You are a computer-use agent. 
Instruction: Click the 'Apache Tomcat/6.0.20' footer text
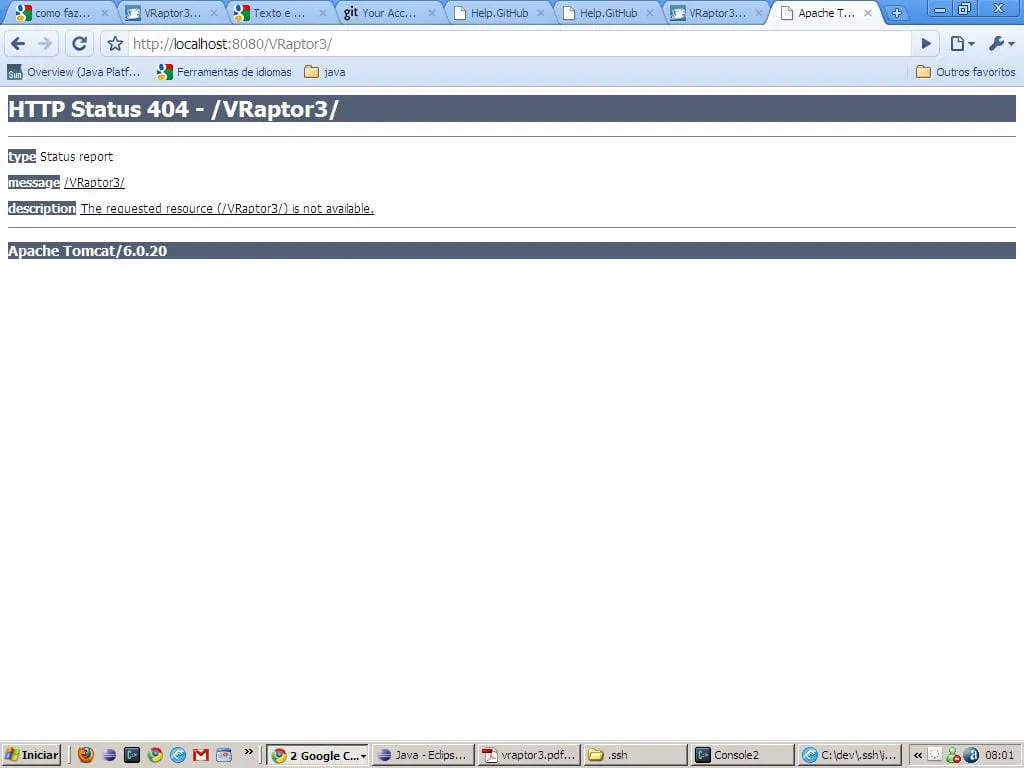(88, 251)
